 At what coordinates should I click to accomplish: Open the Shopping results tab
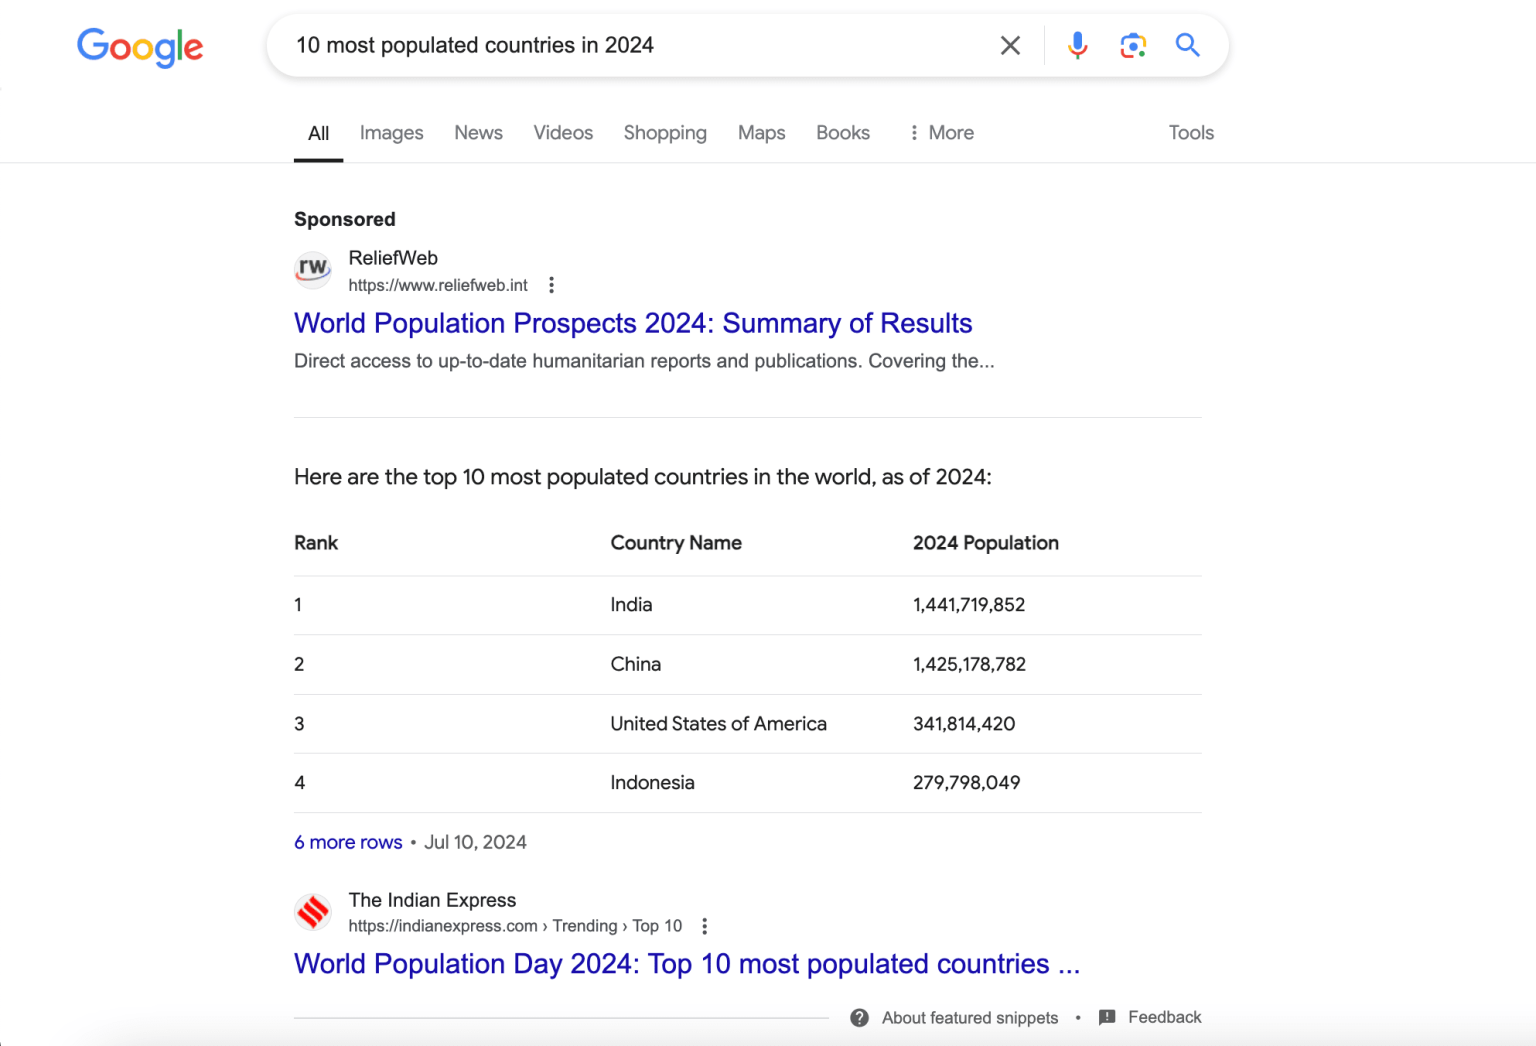coord(664,132)
